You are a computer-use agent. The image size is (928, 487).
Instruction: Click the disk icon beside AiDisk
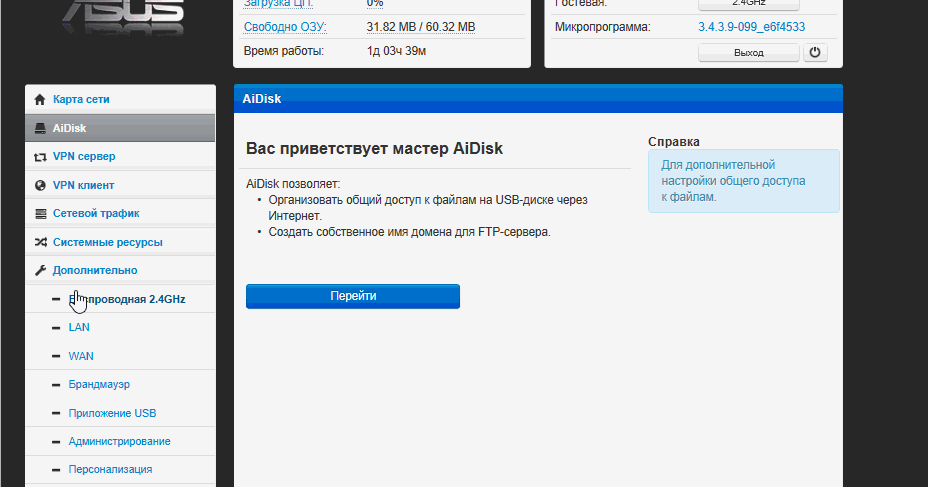coord(40,128)
